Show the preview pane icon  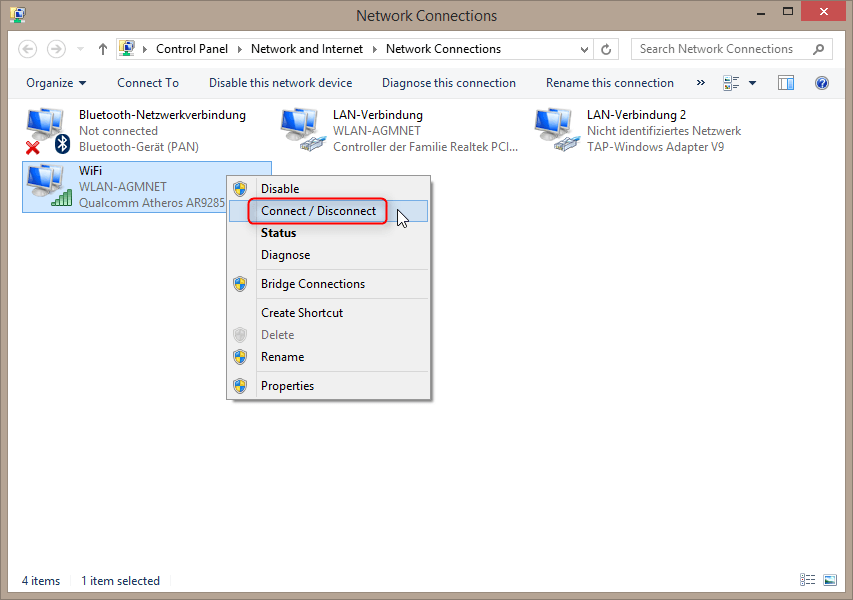pyautogui.click(x=786, y=83)
